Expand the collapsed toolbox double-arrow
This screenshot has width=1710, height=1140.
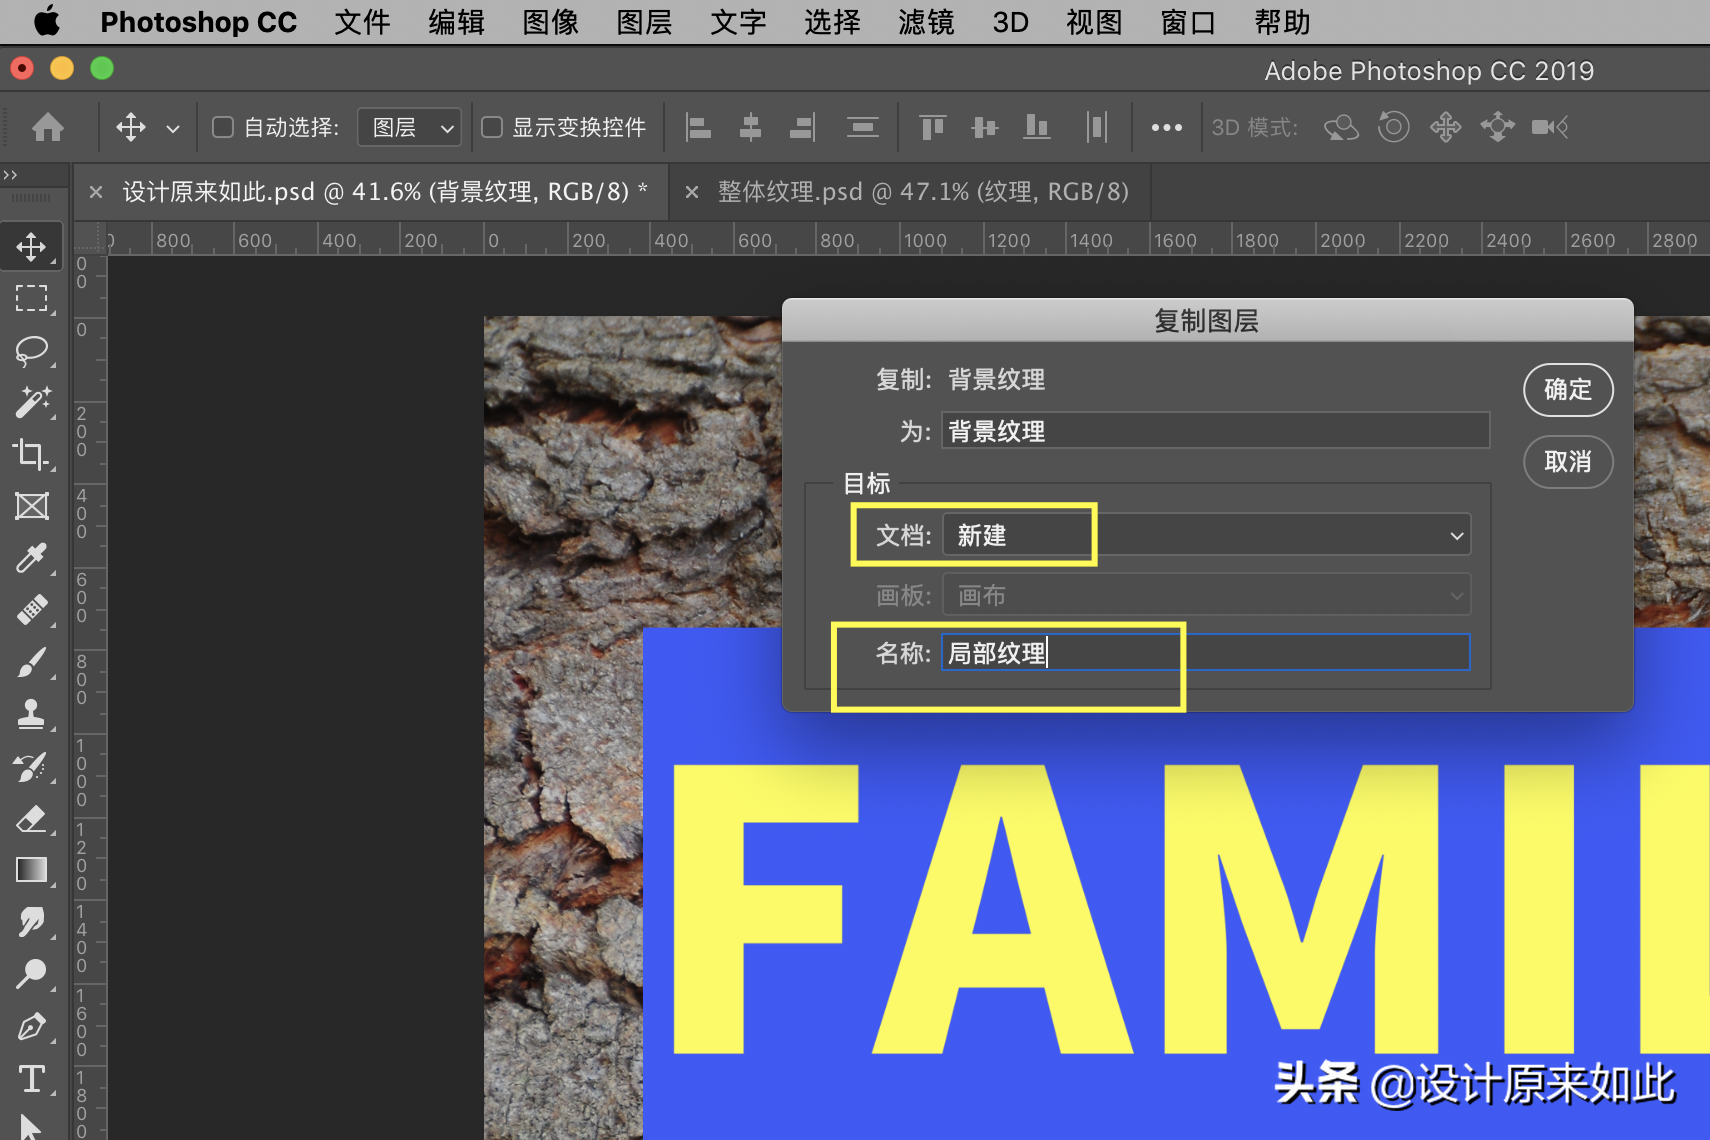(x=10, y=175)
